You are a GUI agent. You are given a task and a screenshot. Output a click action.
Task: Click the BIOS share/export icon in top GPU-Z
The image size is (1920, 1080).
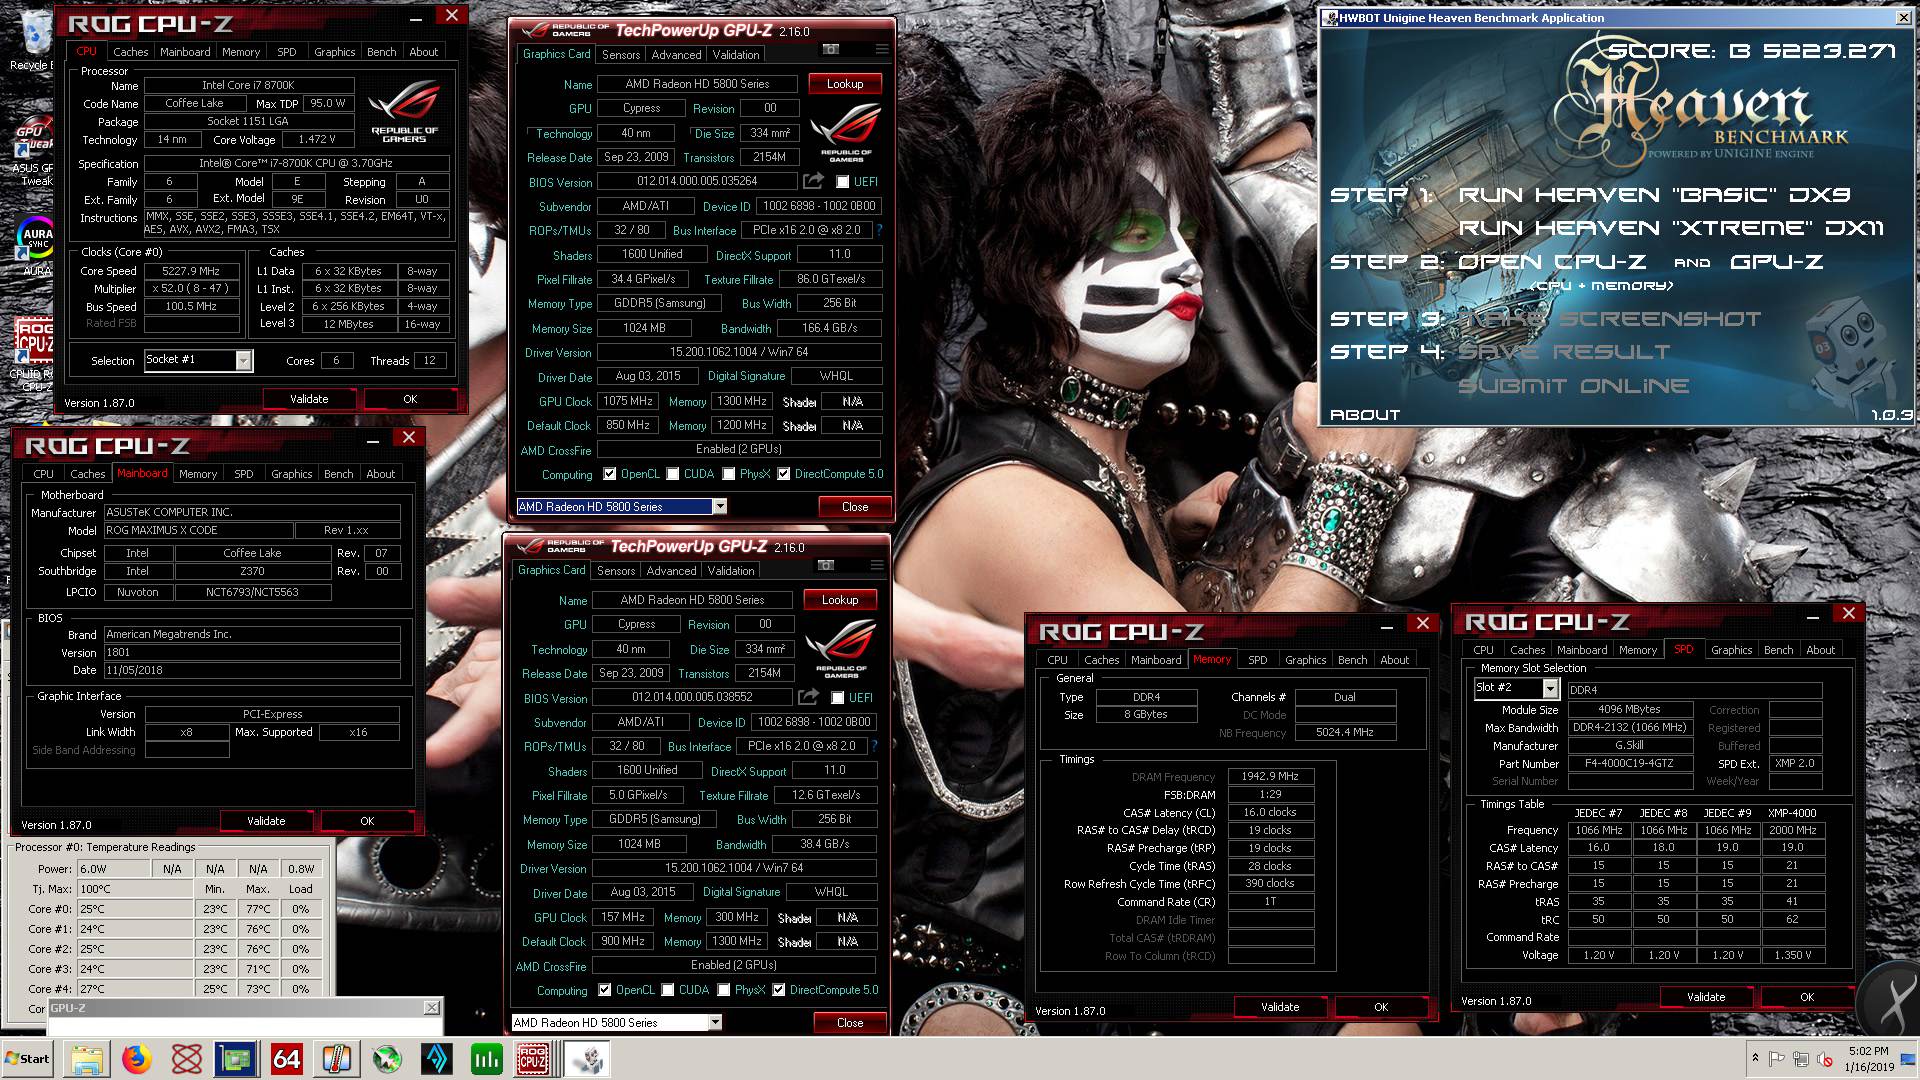tap(813, 181)
